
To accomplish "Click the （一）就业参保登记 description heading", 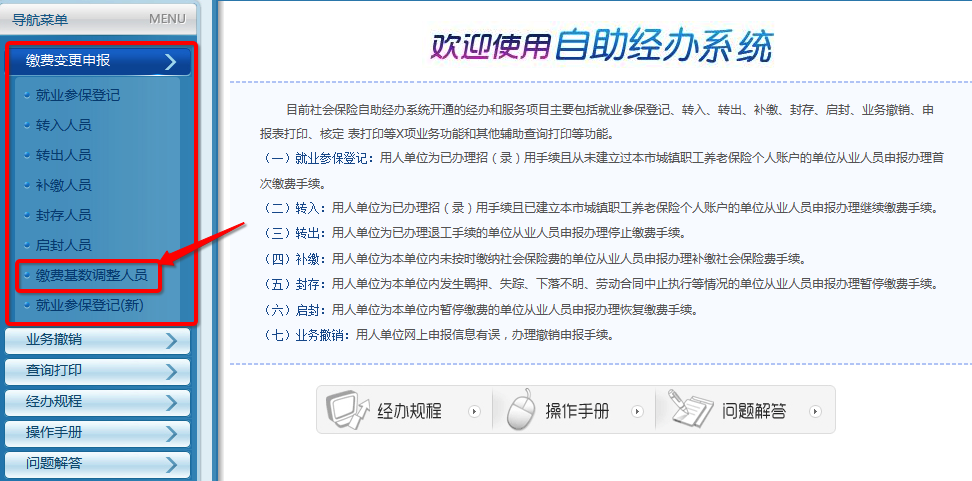I will (x=317, y=158).
